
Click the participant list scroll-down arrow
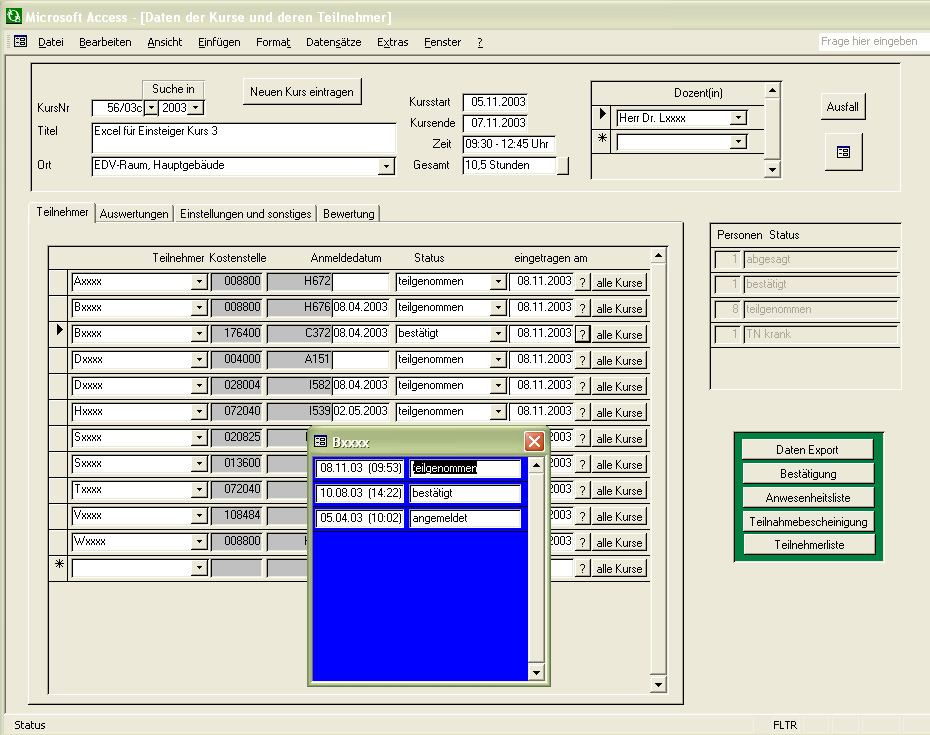(658, 685)
